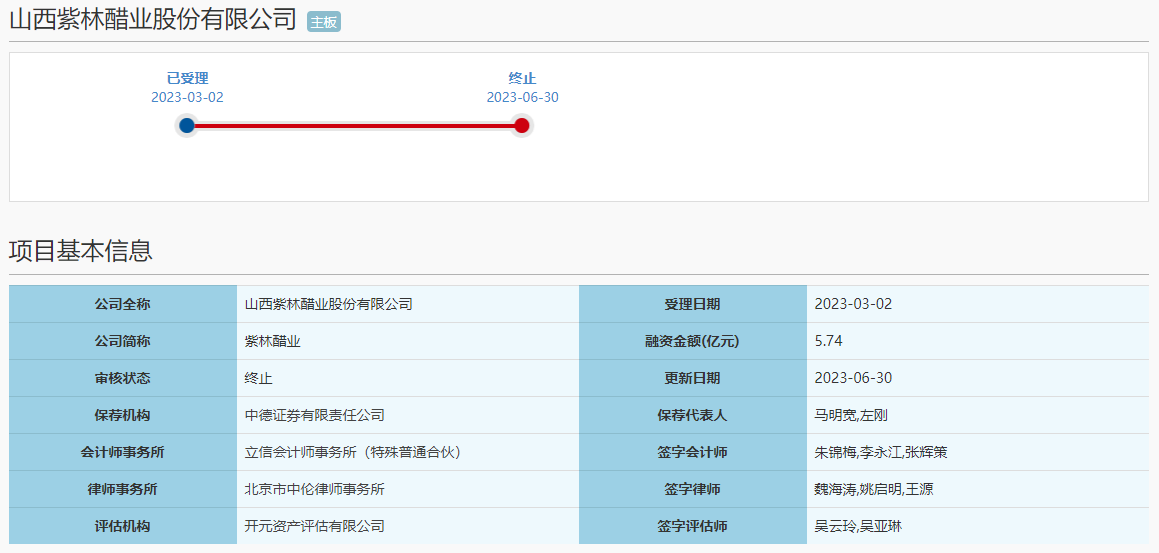Click date 2023-06-30 under 终止
Viewport: 1159px width, 553px height.
coord(522,98)
